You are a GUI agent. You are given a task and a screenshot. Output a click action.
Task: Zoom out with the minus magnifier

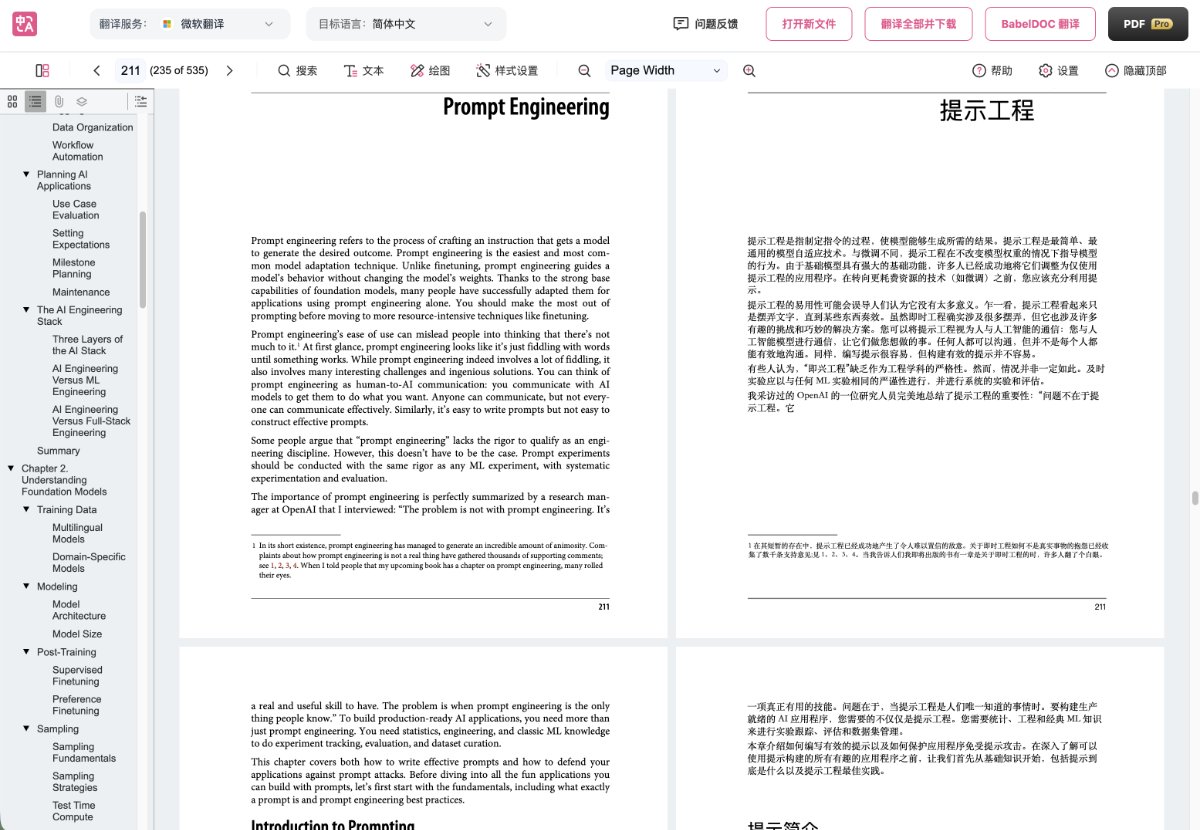point(585,70)
